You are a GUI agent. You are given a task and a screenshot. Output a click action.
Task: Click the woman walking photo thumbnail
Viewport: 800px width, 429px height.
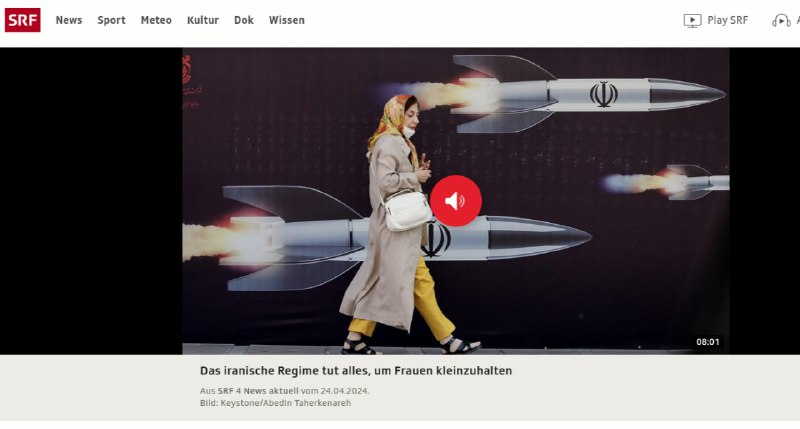[456, 201]
